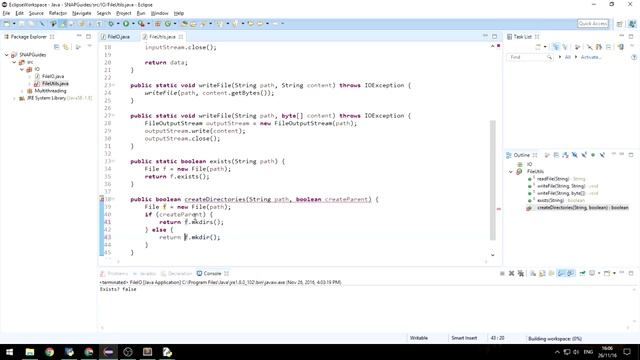Expand JRE System Library node
This screenshot has width=640, height=360.
[x=14, y=98]
